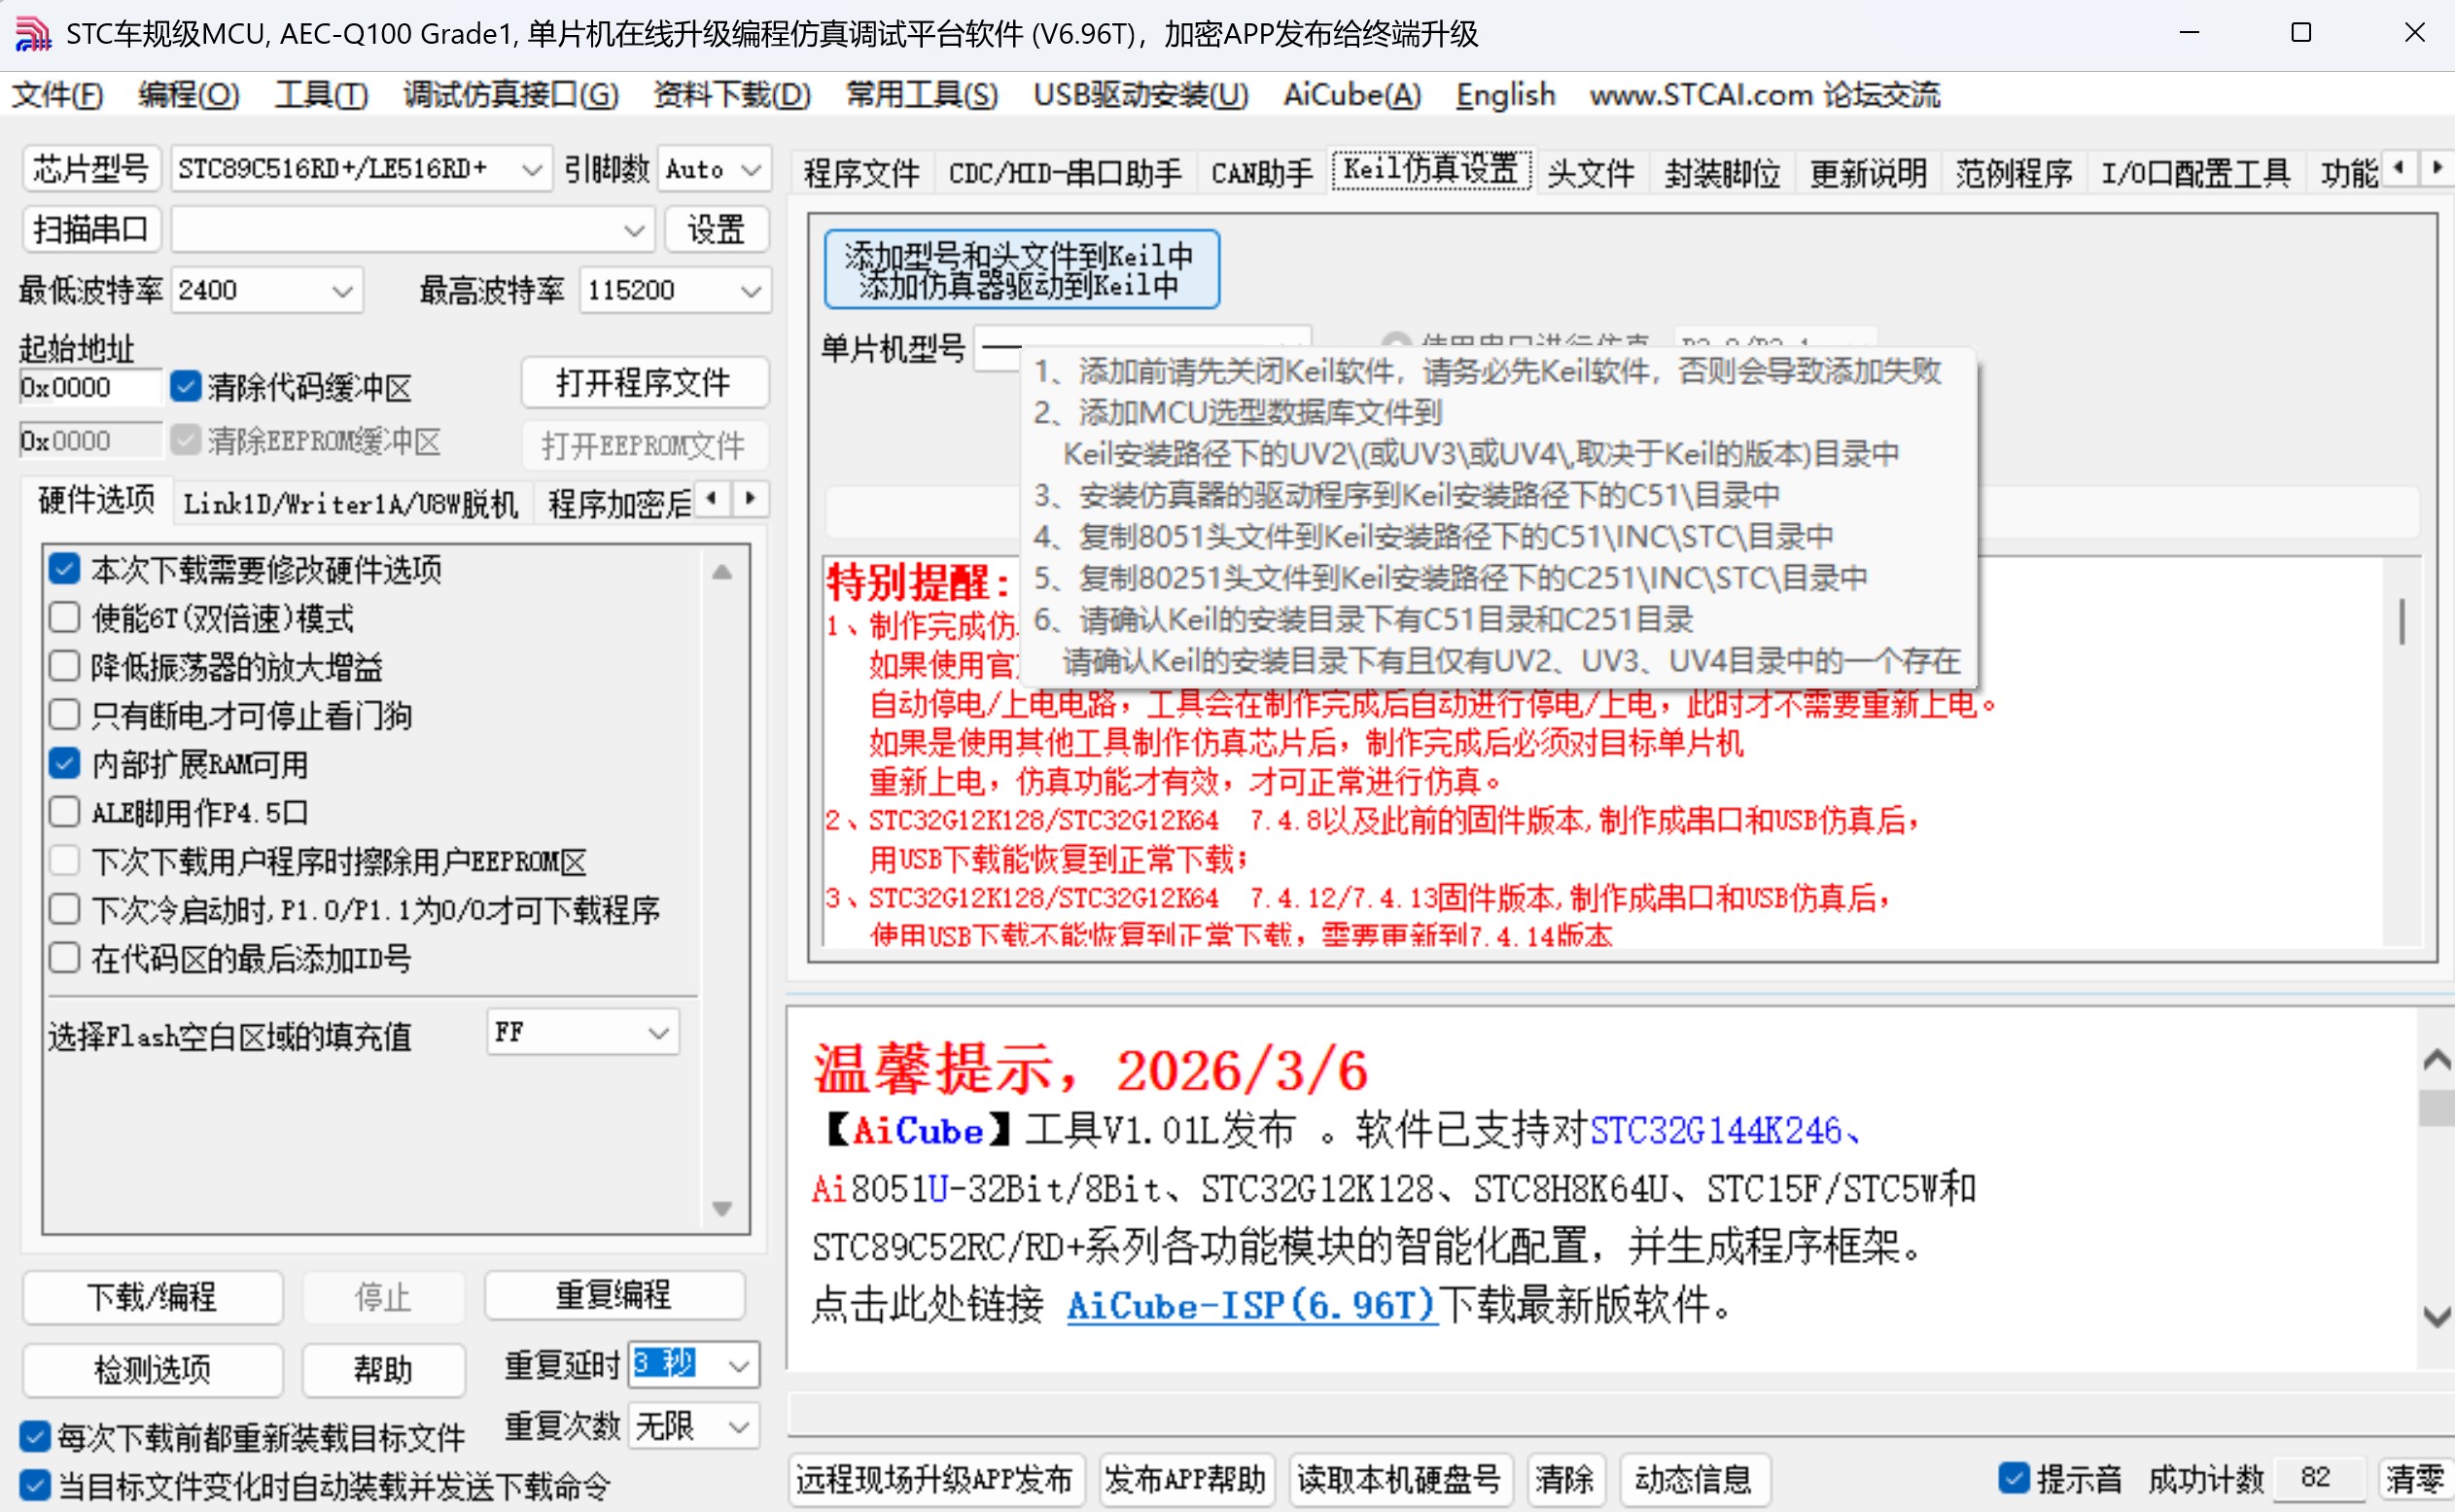The image size is (2455, 1512).
Task: Click start address 0x0000 input field
Action: (x=90, y=387)
